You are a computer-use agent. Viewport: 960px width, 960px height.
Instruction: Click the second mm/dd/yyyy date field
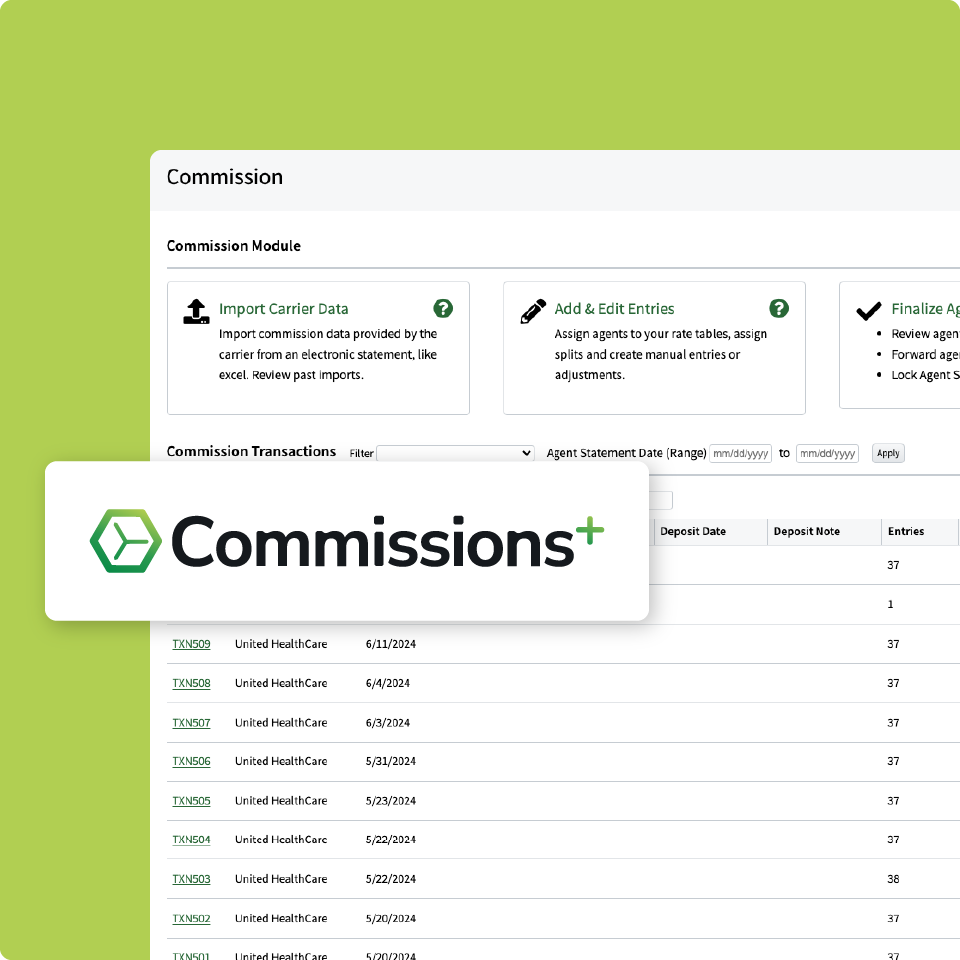[x=827, y=453]
